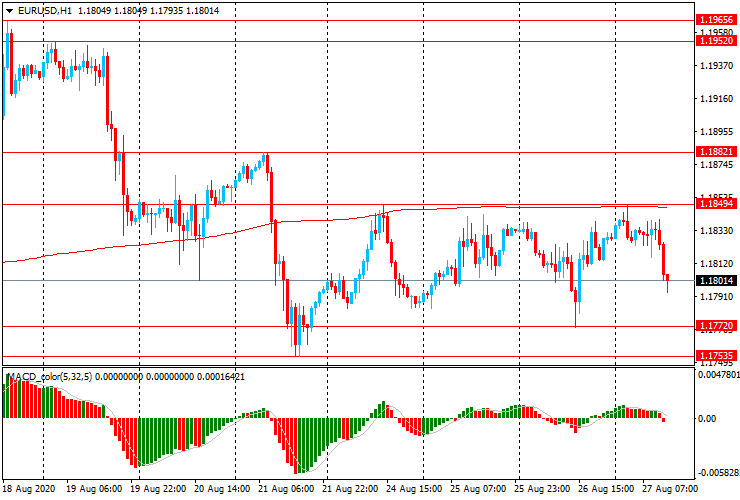Select the 1.19520 red price label

point(716,41)
